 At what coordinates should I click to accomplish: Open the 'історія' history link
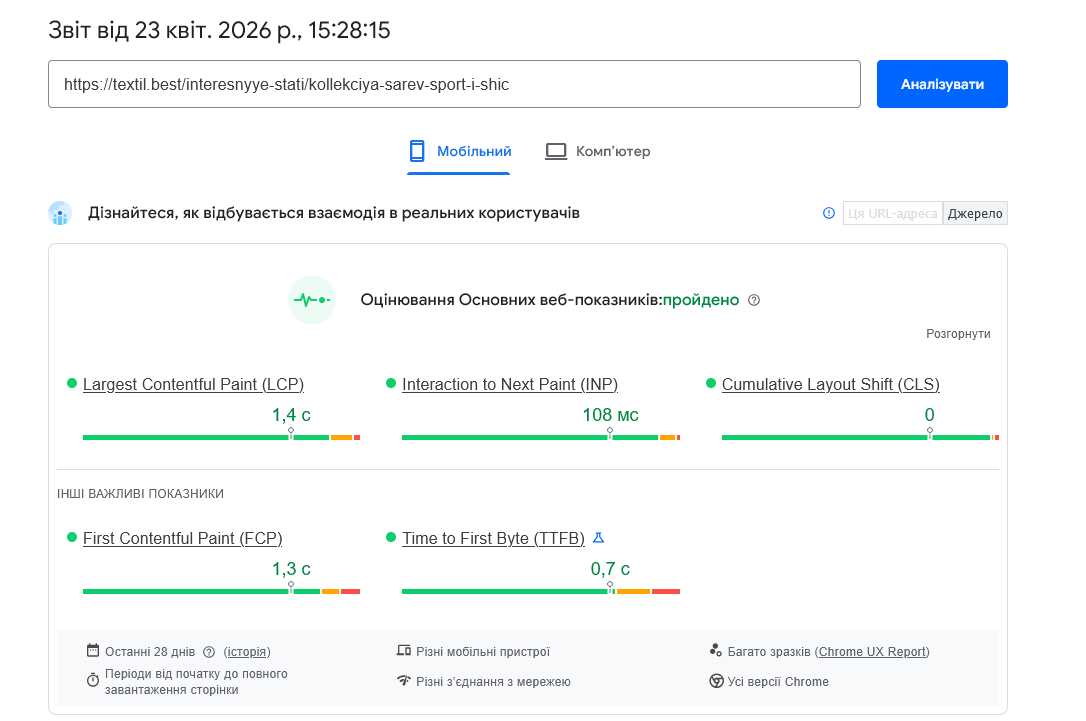click(x=247, y=652)
